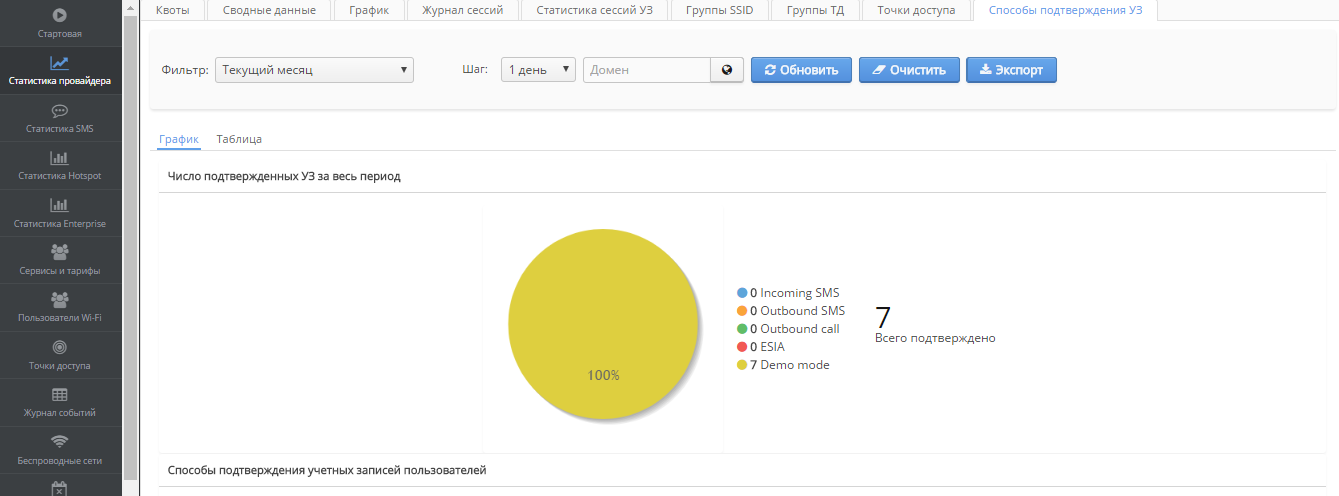Open Статистика Hotspot bar chart icon

[x=60, y=158]
